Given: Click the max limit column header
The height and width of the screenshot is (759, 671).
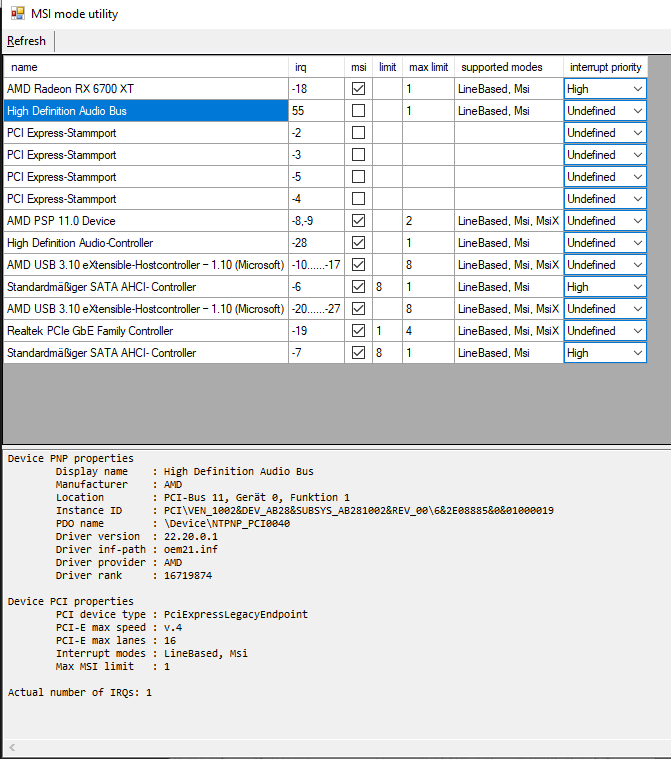Looking at the screenshot, I should pyautogui.click(x=428, y=67).
